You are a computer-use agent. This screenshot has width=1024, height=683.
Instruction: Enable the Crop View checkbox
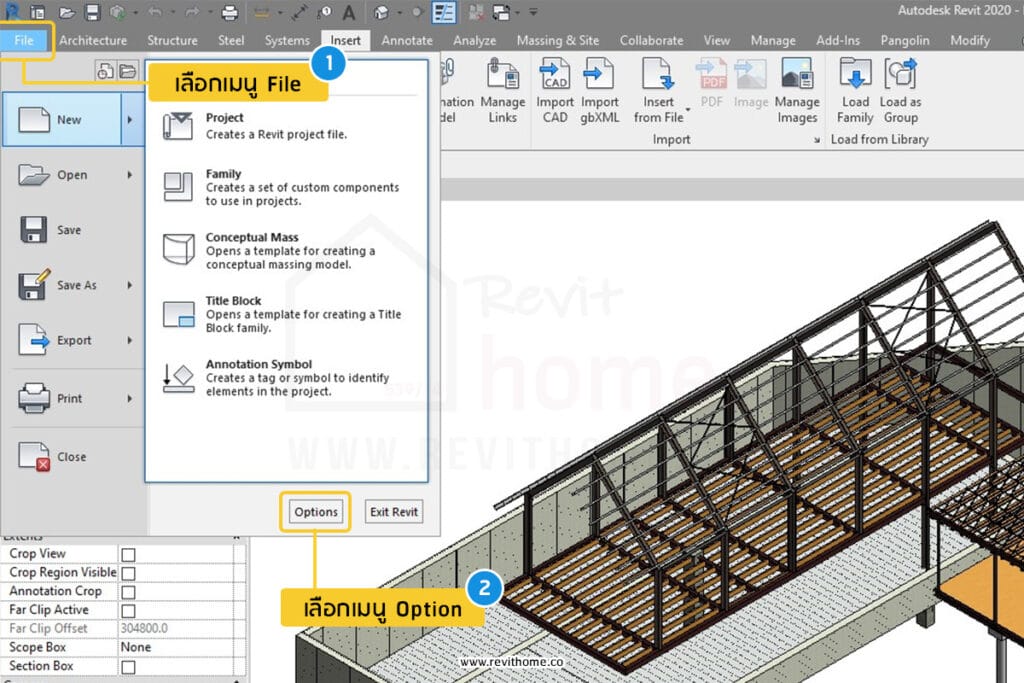[x=129, y=553]
